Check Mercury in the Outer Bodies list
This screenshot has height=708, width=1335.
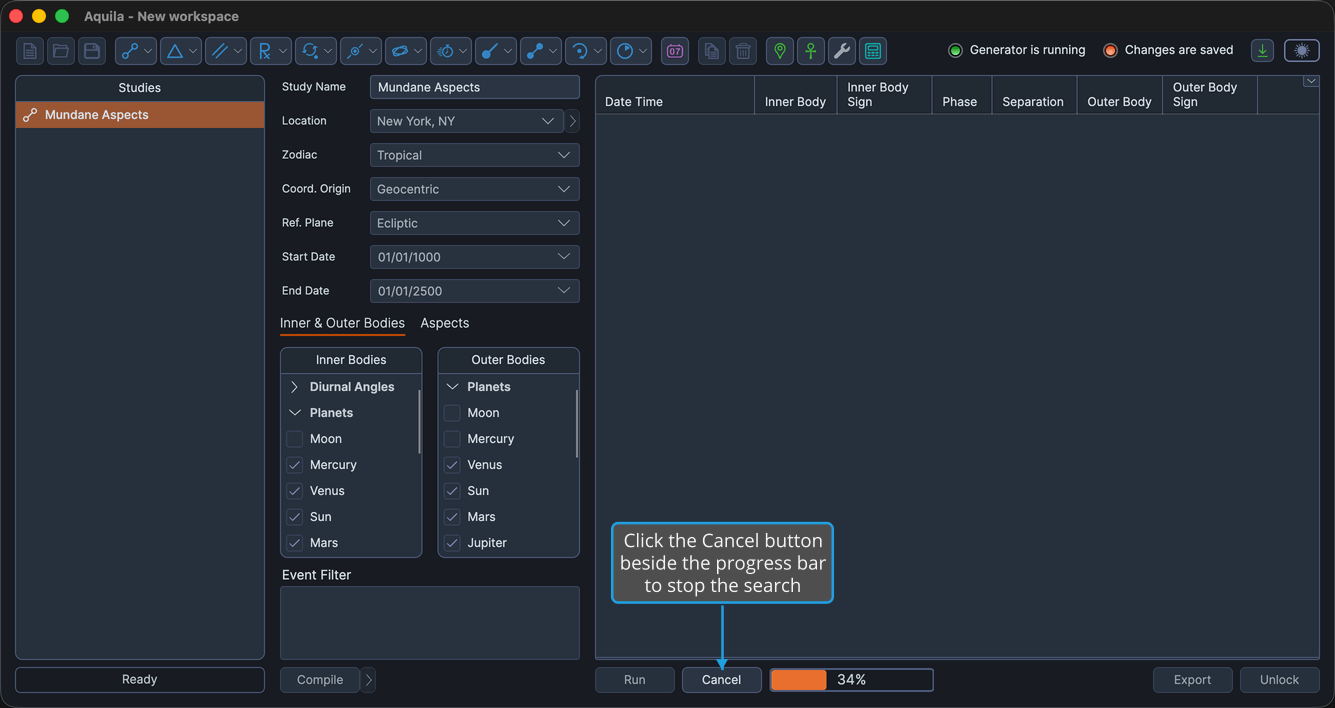click(452, 439)
